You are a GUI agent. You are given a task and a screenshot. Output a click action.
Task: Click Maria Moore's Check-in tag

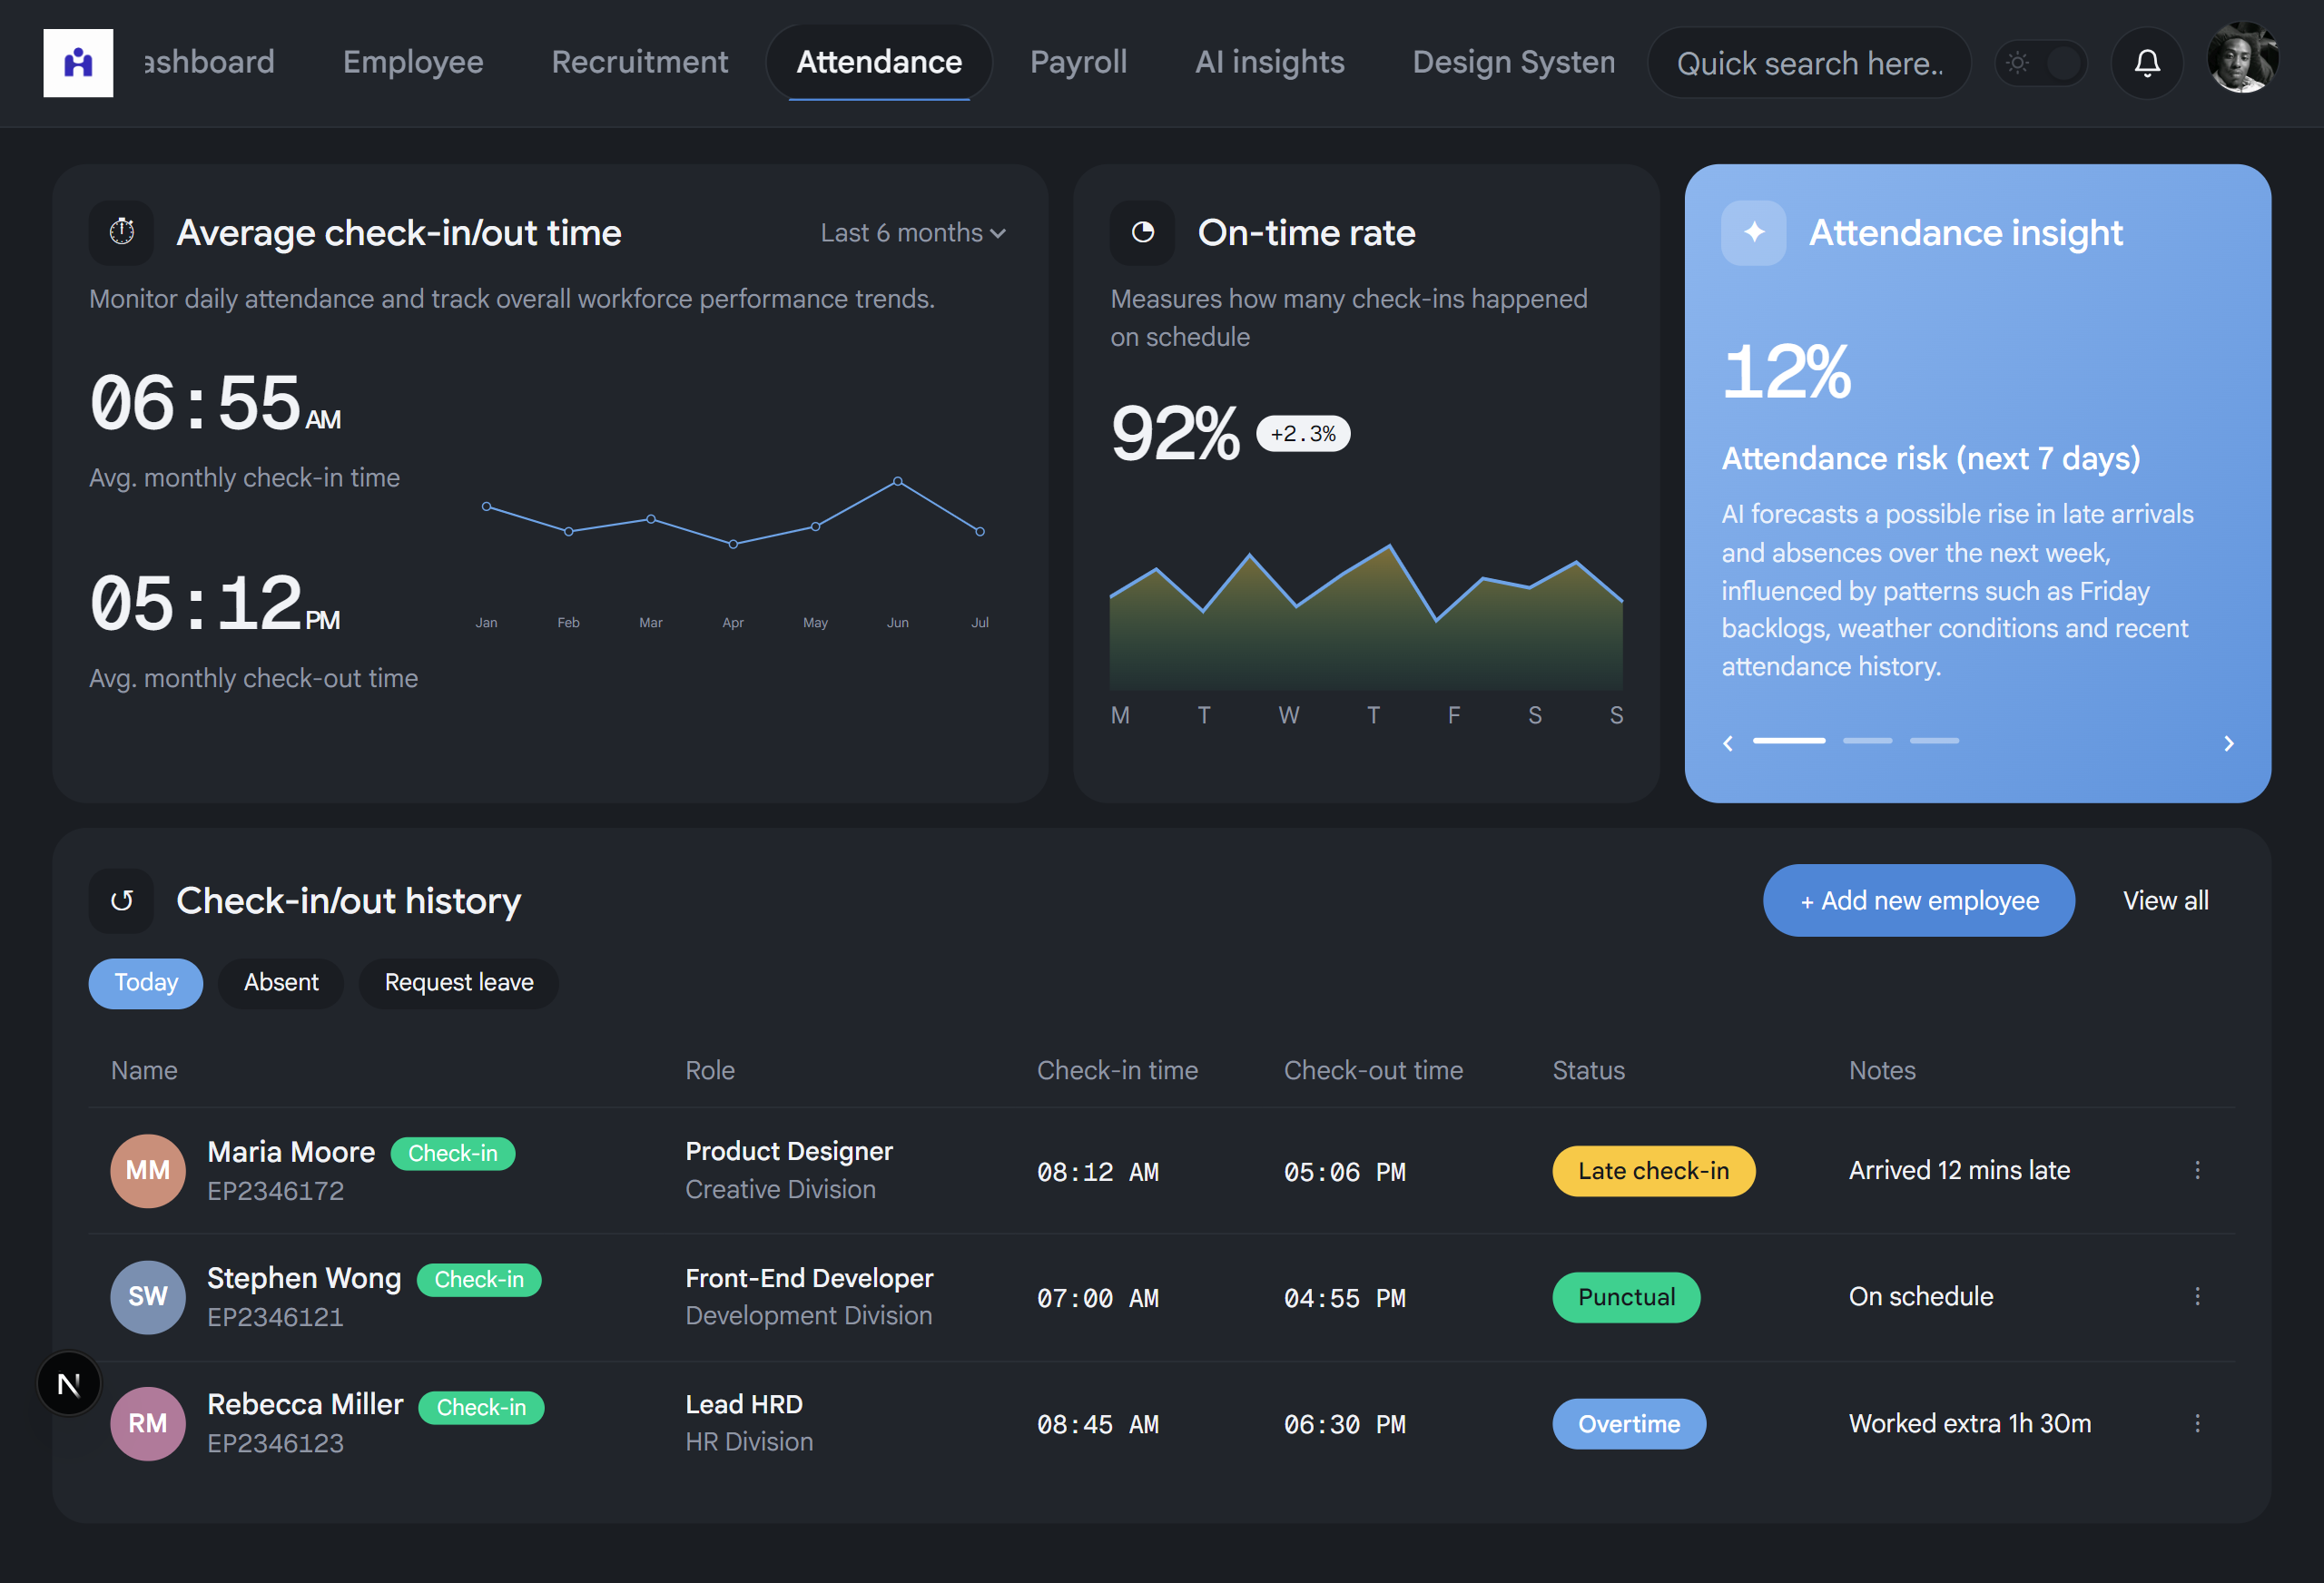[x=452, y=1153]
